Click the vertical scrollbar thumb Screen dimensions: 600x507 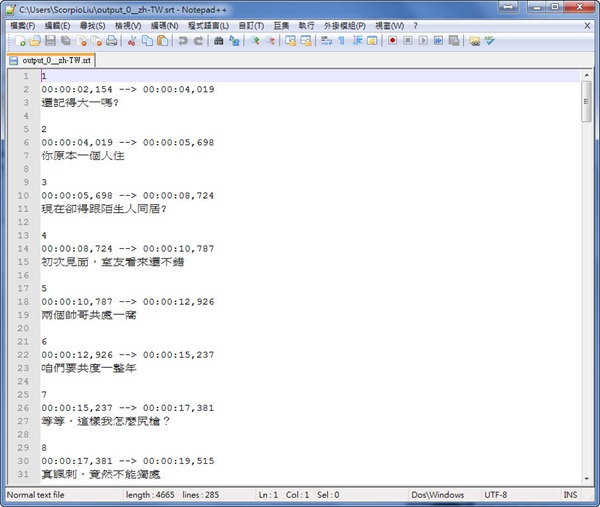click(586, 101)
